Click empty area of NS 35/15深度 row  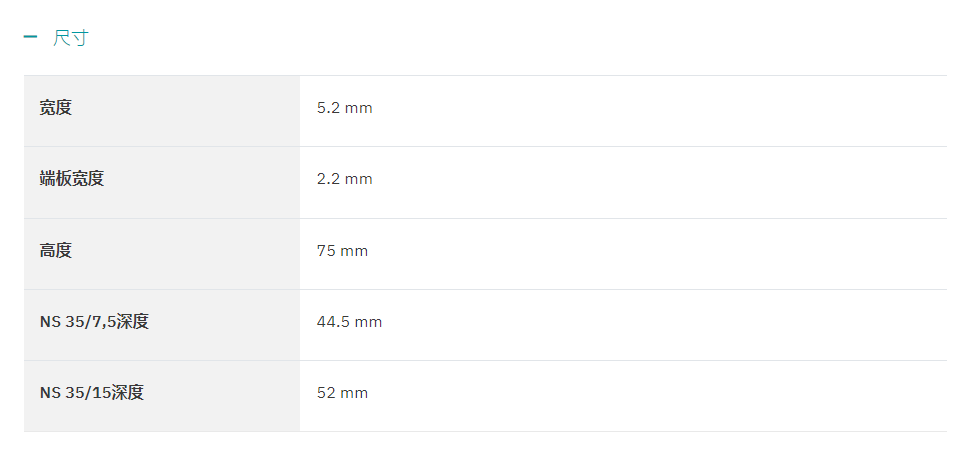[657, 396]
